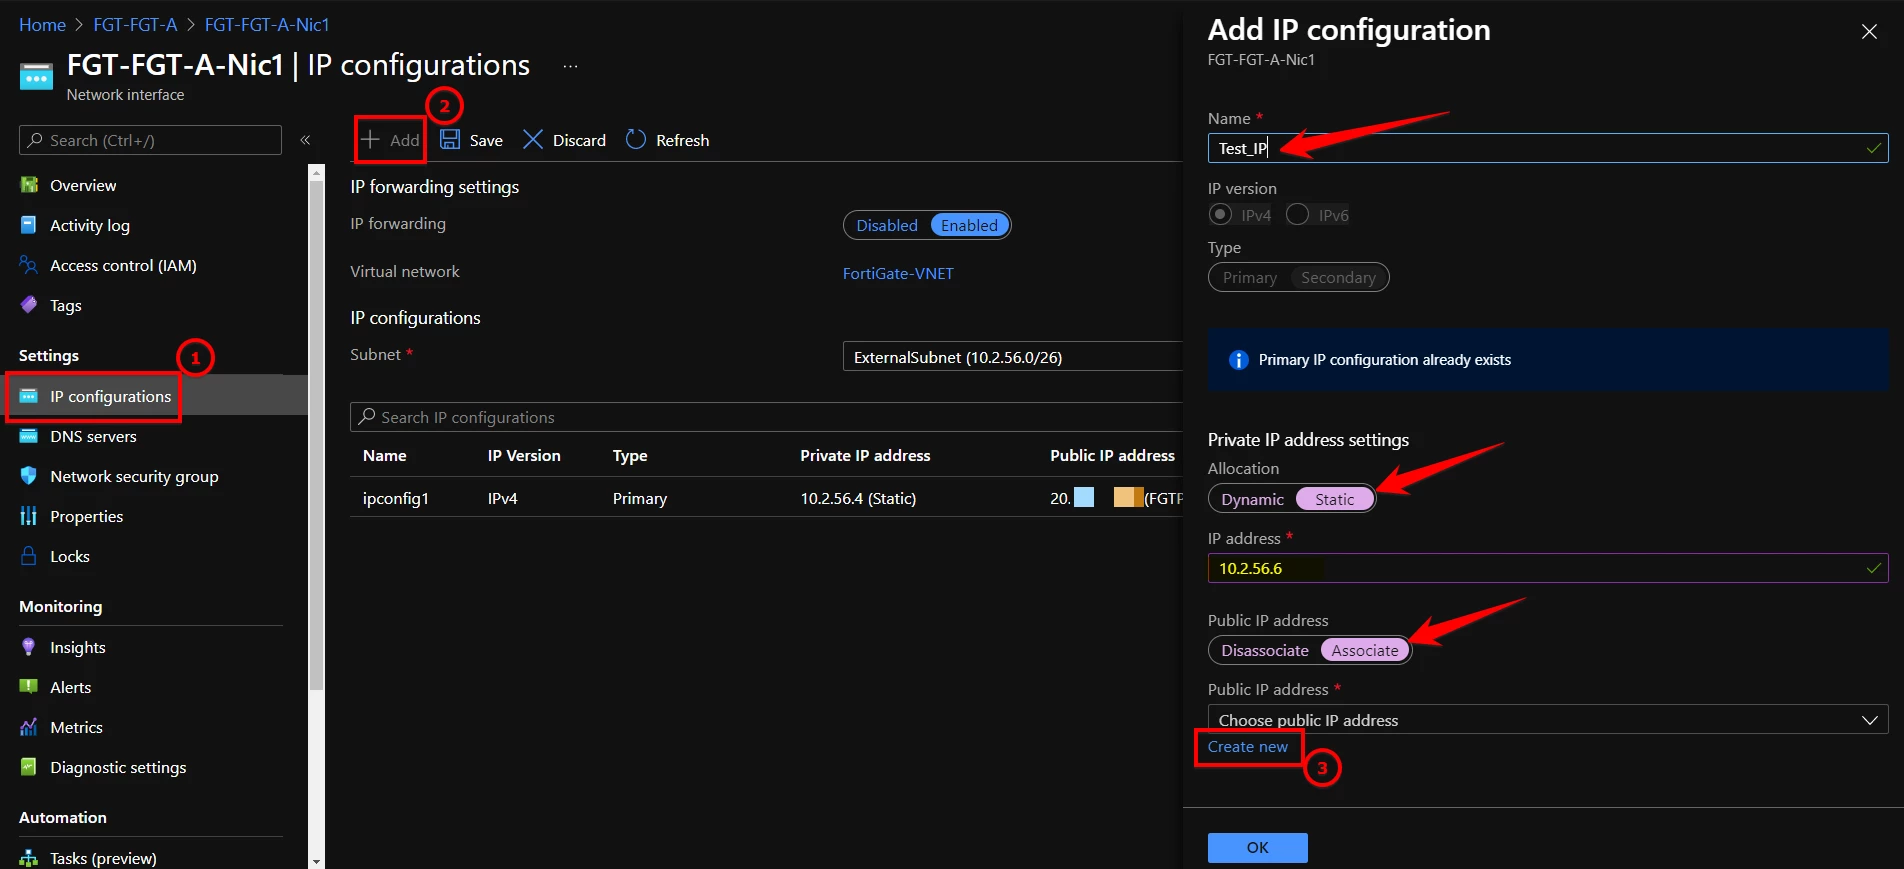1904x869 pixels.
Task: Open Network security group page
Action: pyautogui.click(x=134, y=476)
